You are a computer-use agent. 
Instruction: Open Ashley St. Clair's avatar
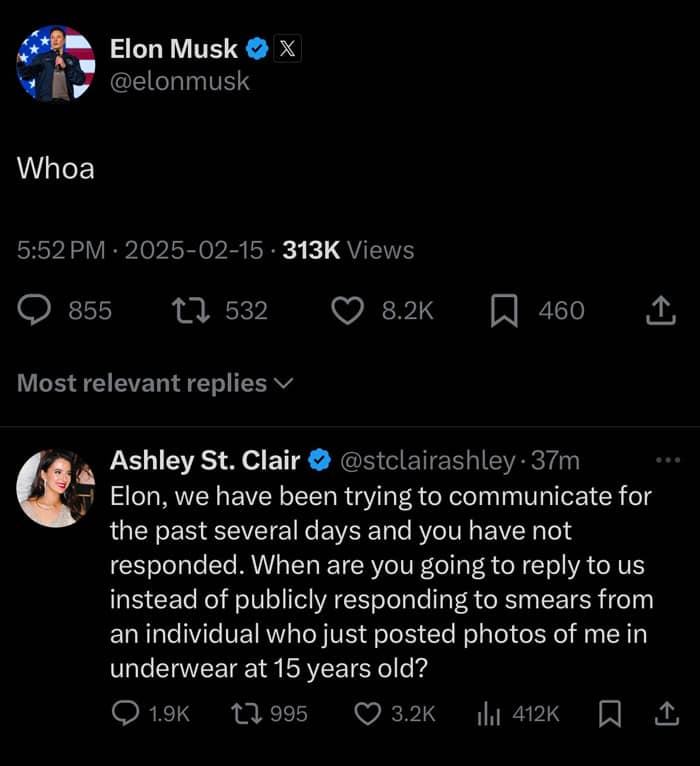coord(56,488)
